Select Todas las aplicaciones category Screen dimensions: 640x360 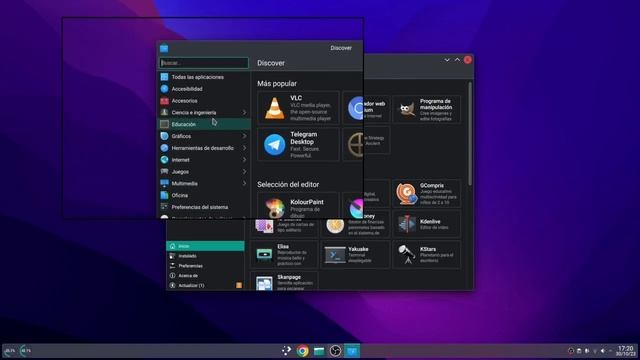pyautogui.click(x=204, y=77)
